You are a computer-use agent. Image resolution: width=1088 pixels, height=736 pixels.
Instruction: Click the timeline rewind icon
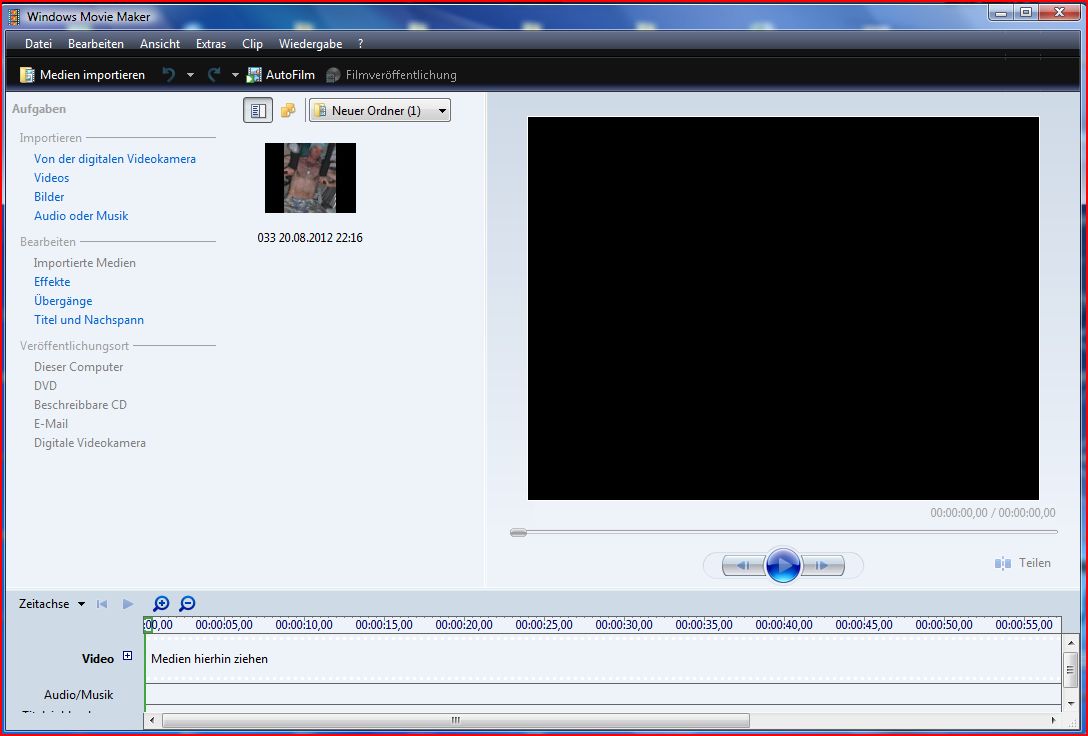102,604
